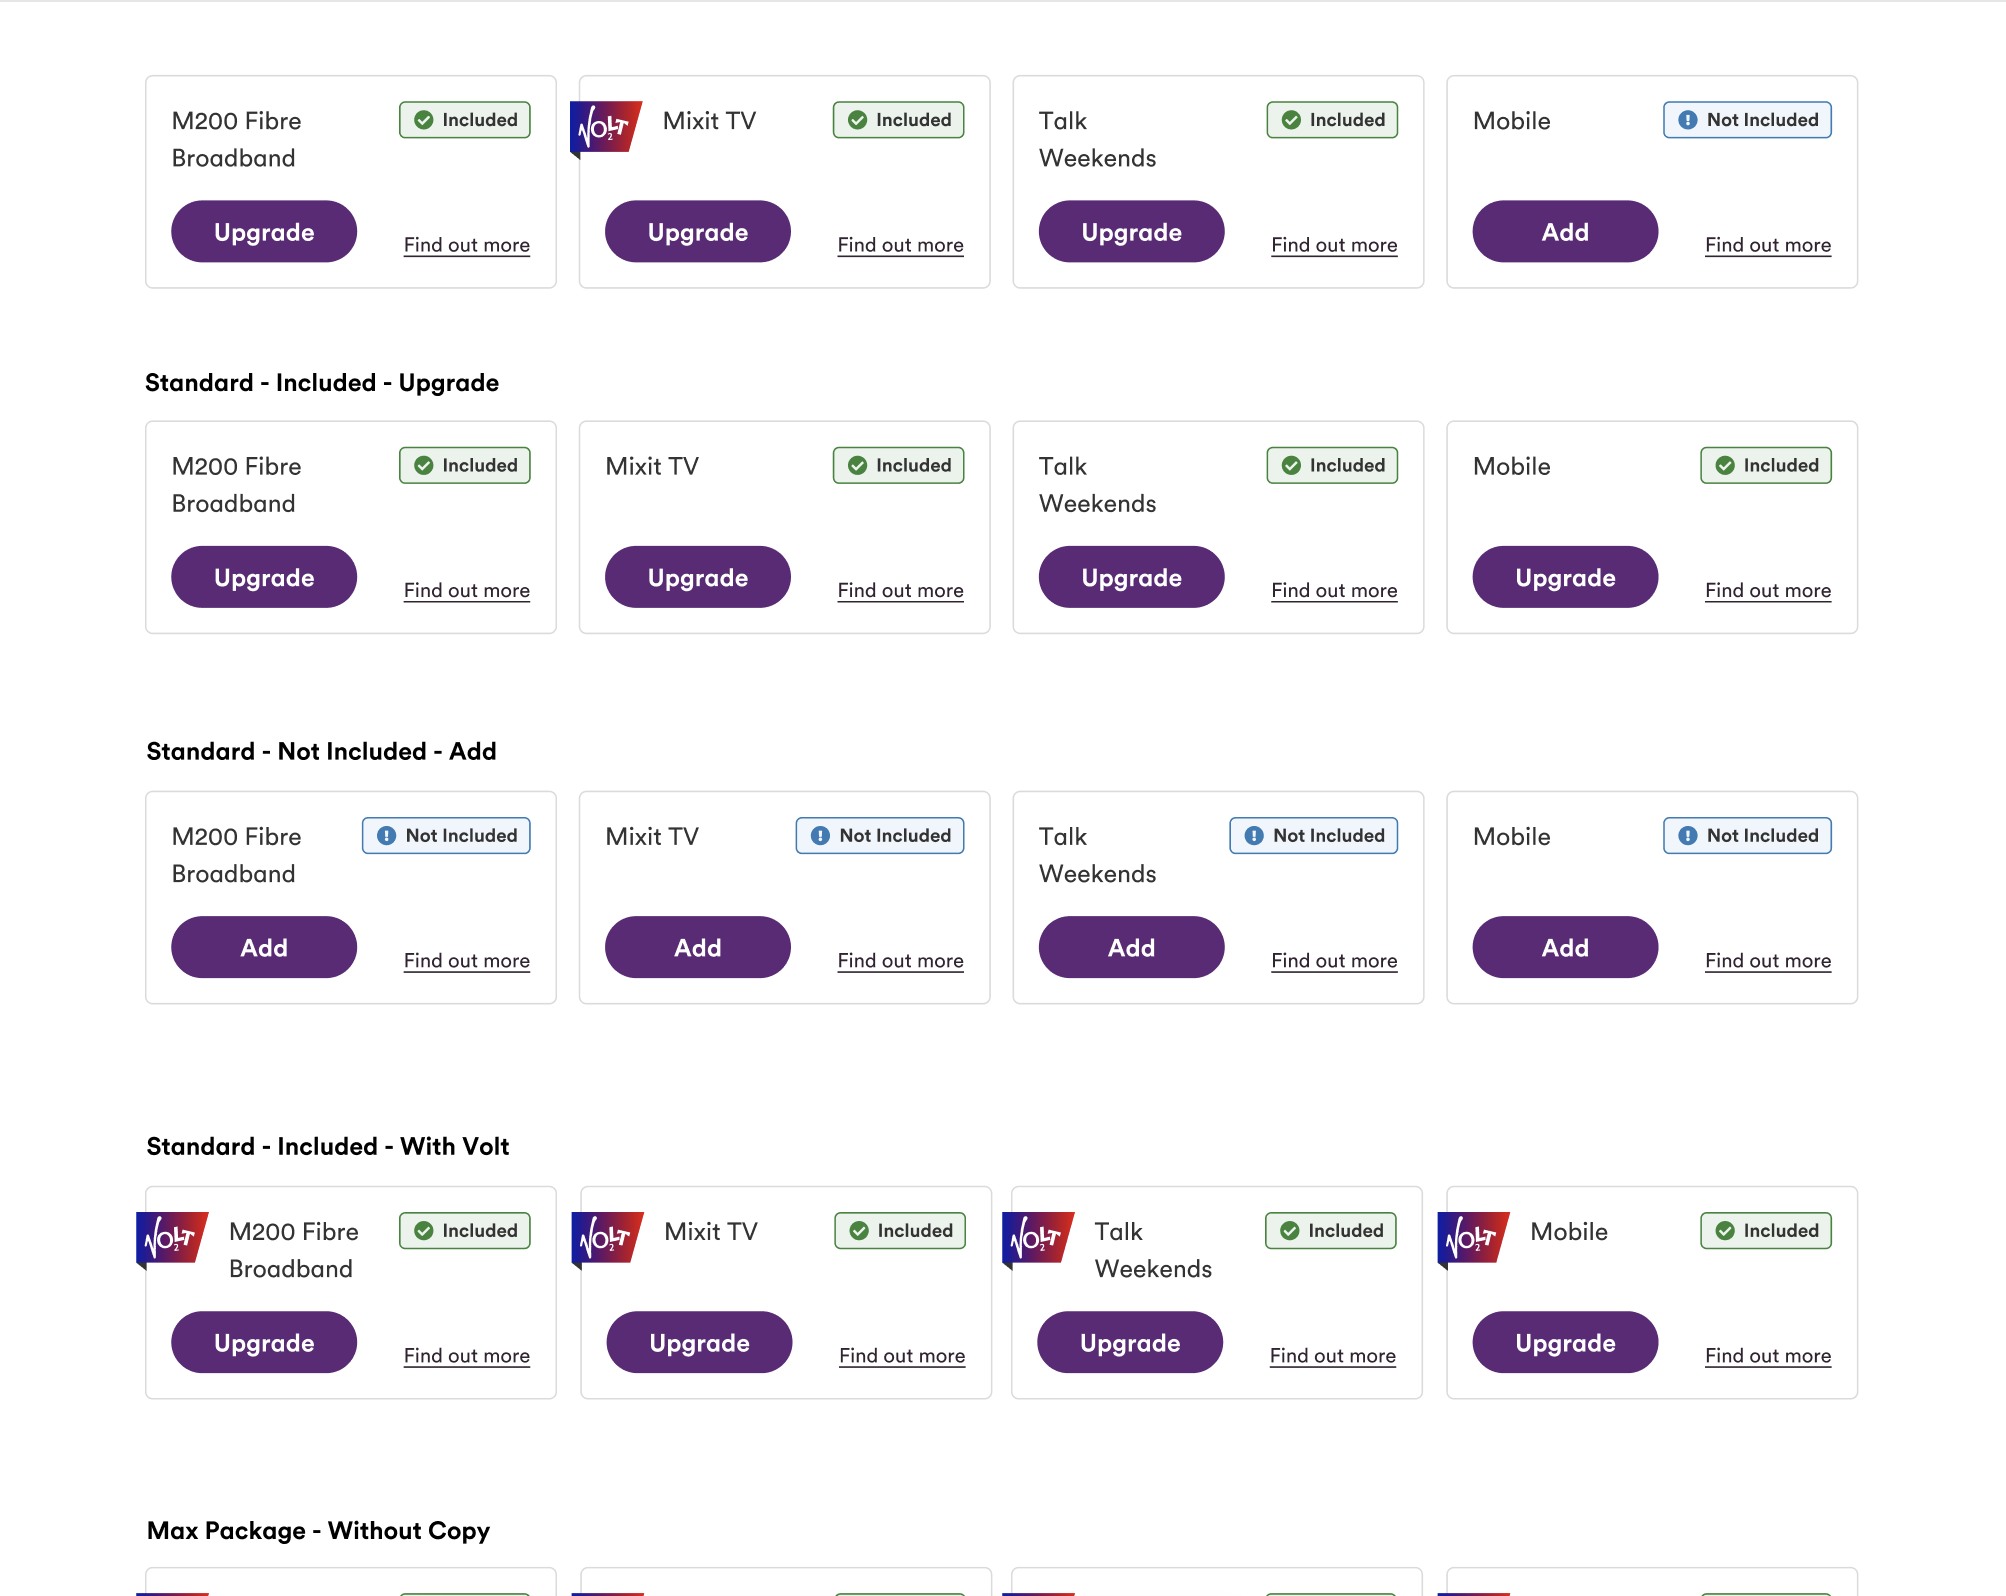
Task: Click info icon in Mixit TV Not Included badge
Action: pos(820,836)
